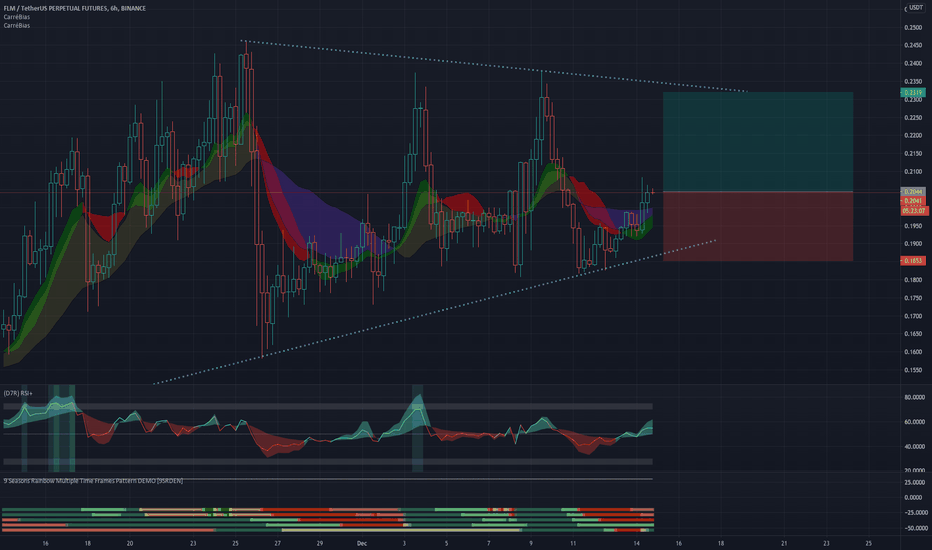Select the green profit zone of long position
Image resolution: width=932 pixels, height=550 pixels.
point(758,142)
